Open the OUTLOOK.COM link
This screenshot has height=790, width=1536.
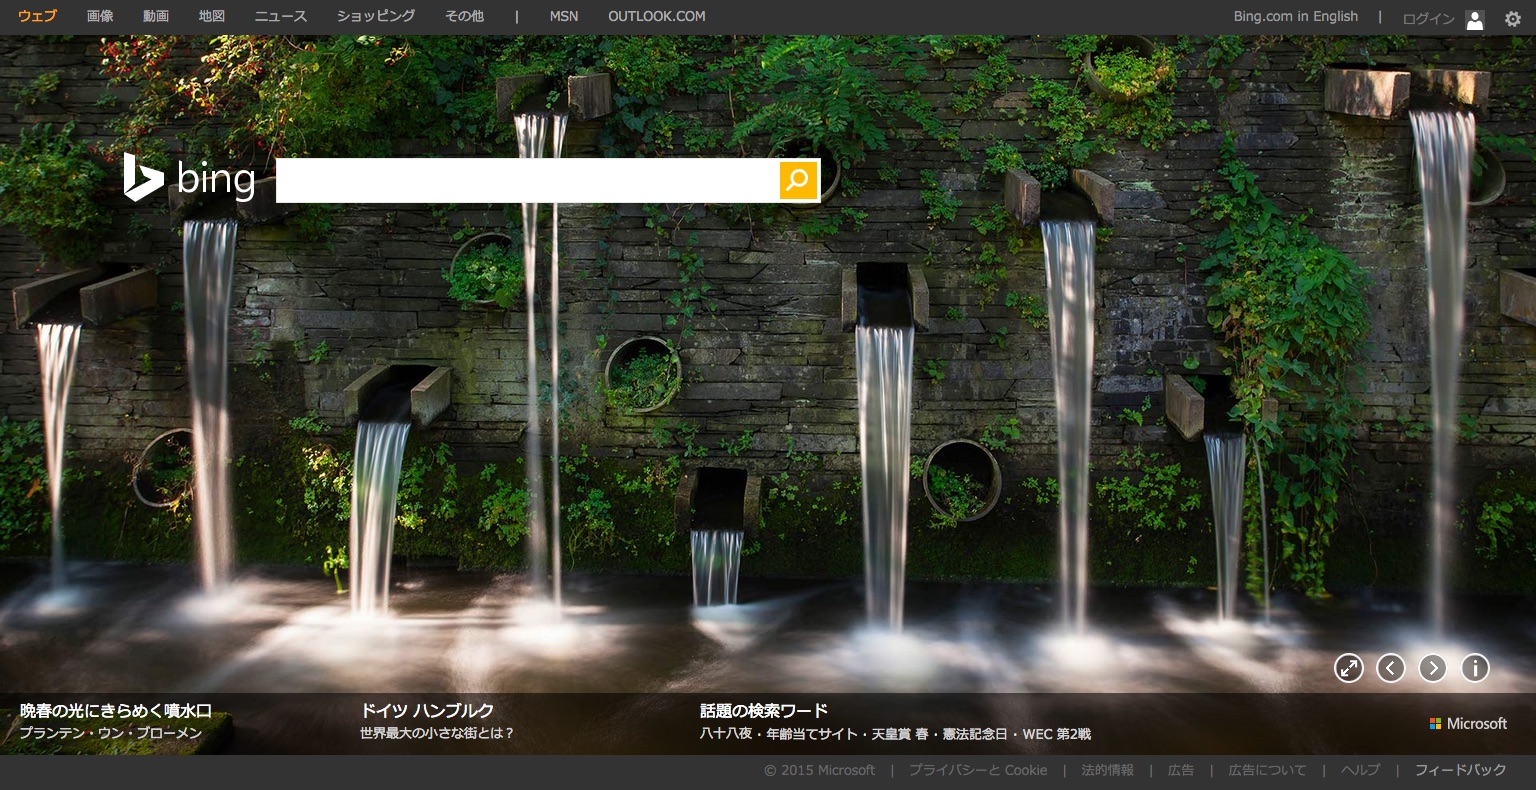[656, 16]
